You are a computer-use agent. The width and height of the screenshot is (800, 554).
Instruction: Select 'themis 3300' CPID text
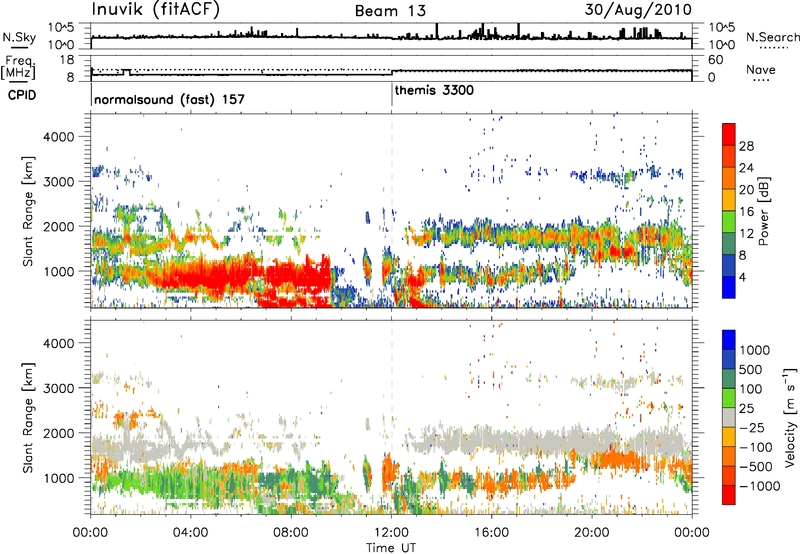pyautogui.click(x=434, y=90)
